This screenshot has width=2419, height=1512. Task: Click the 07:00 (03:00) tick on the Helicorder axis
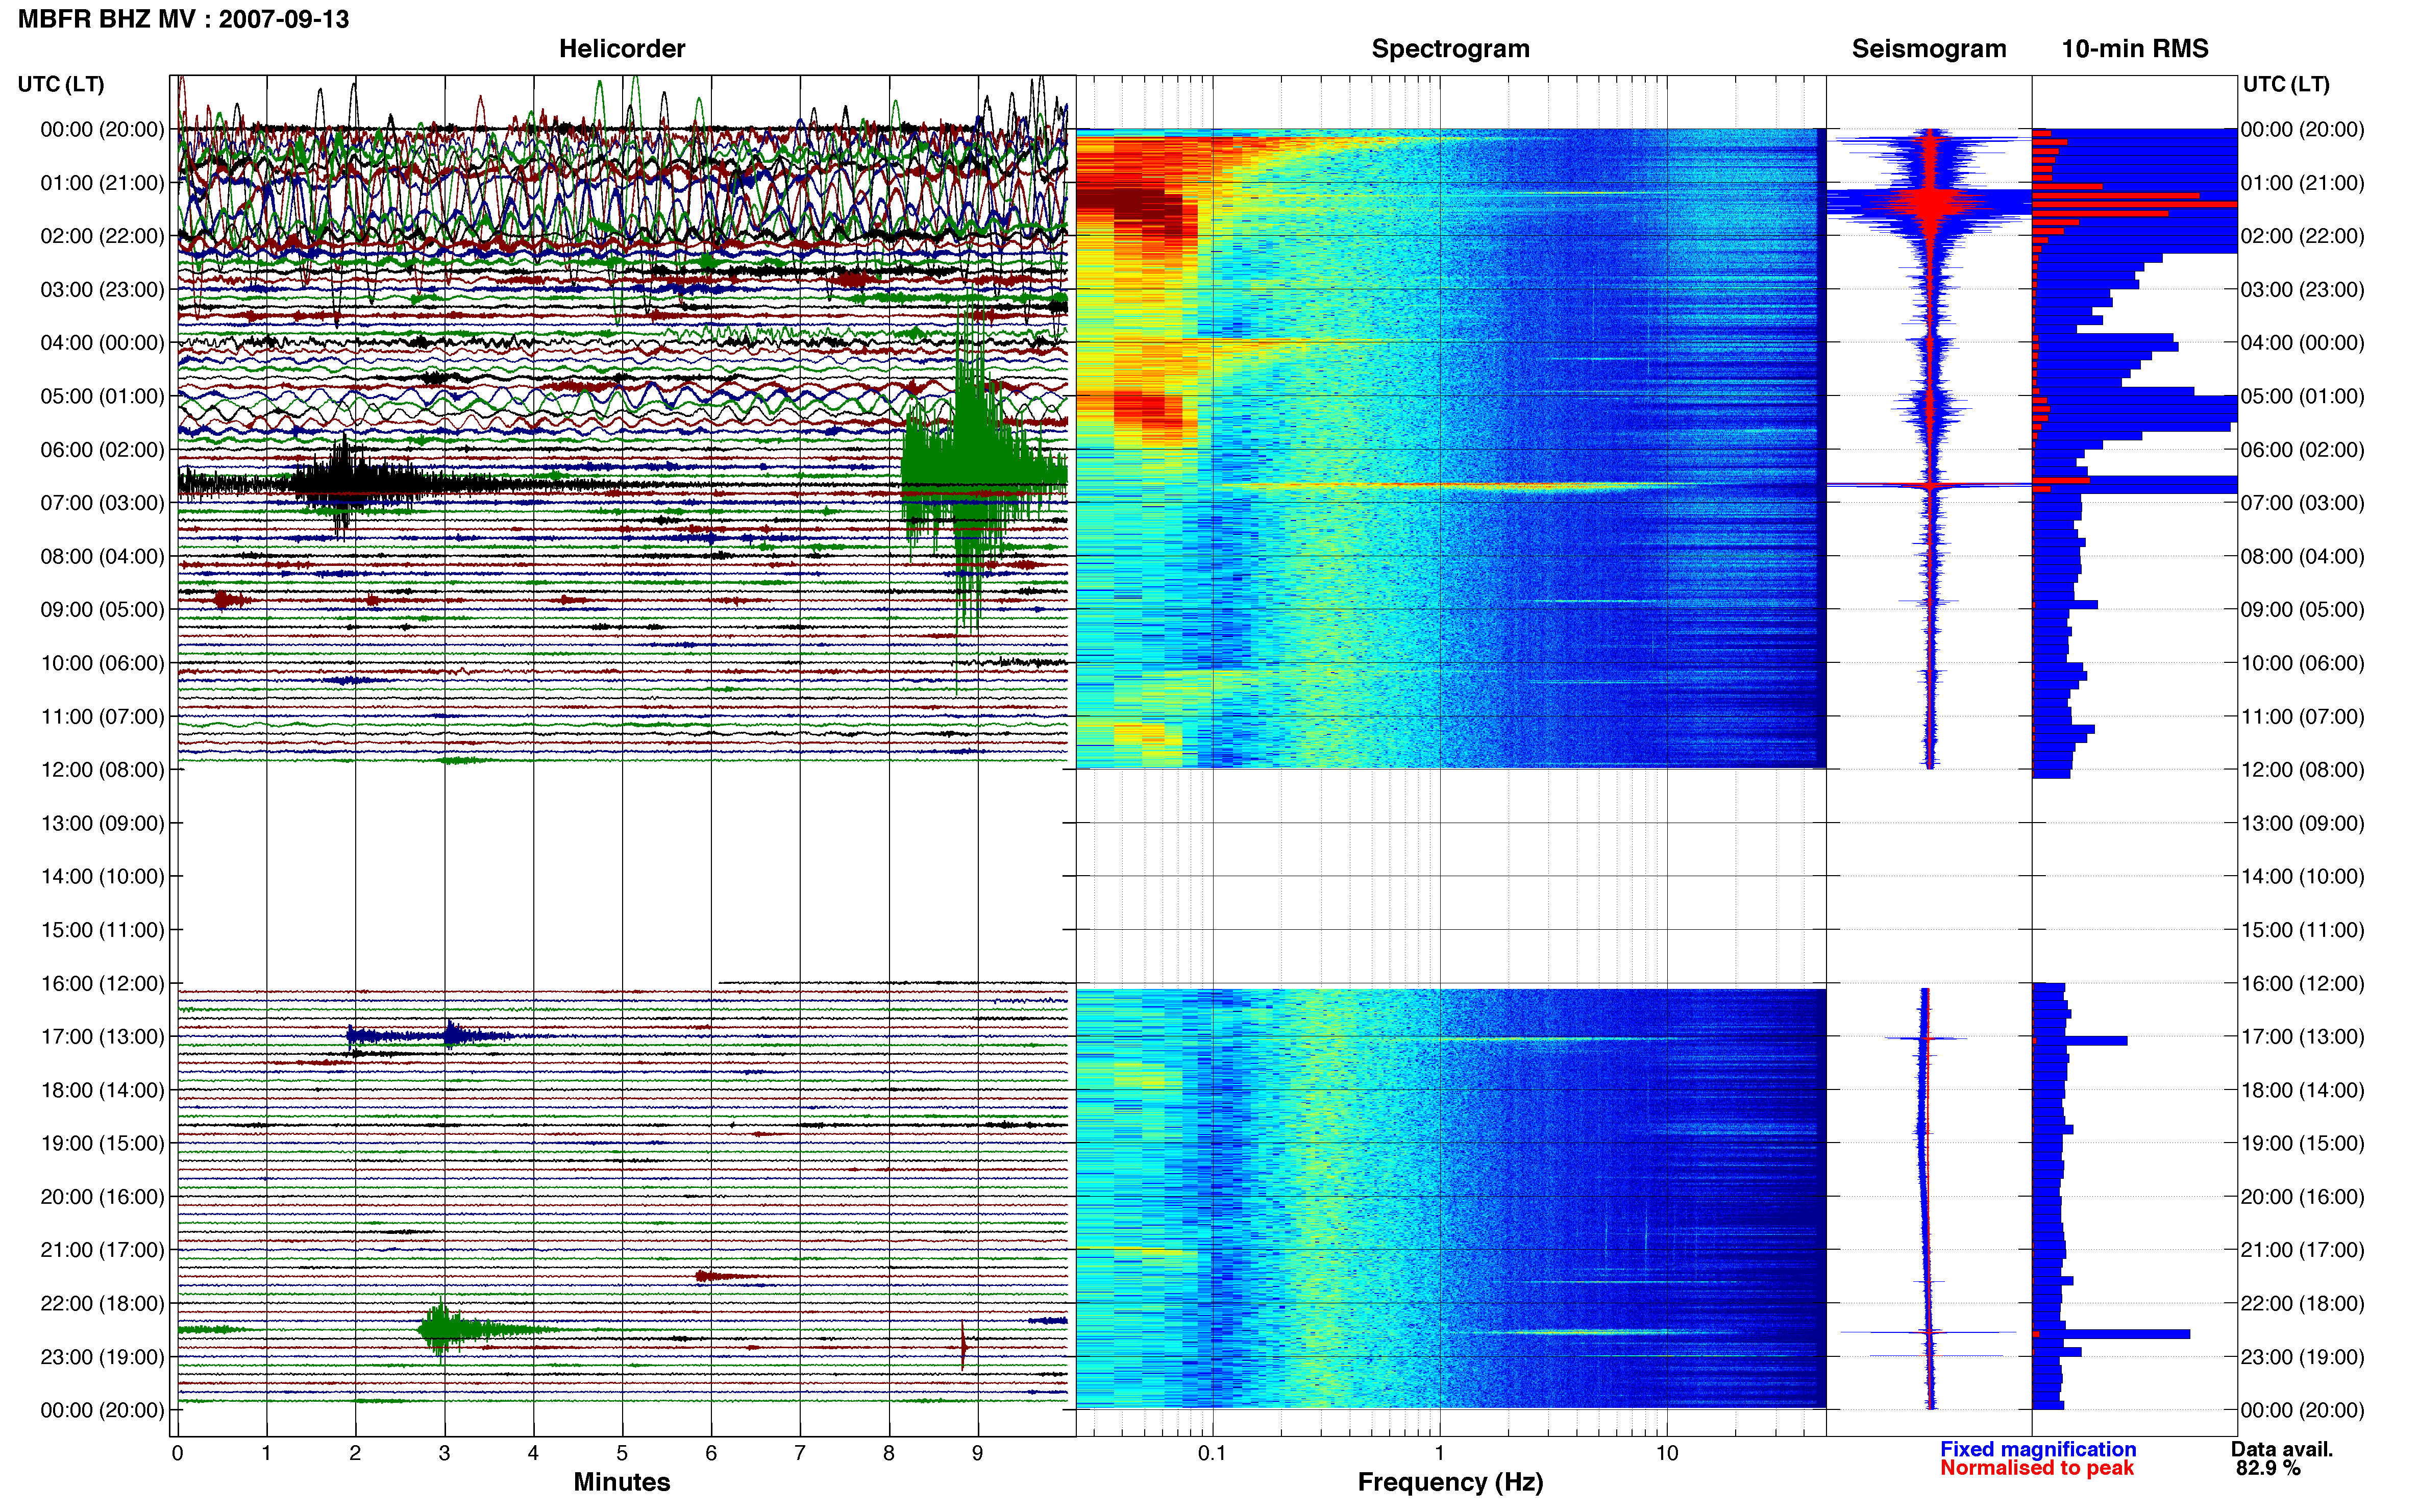pos(102,503)
